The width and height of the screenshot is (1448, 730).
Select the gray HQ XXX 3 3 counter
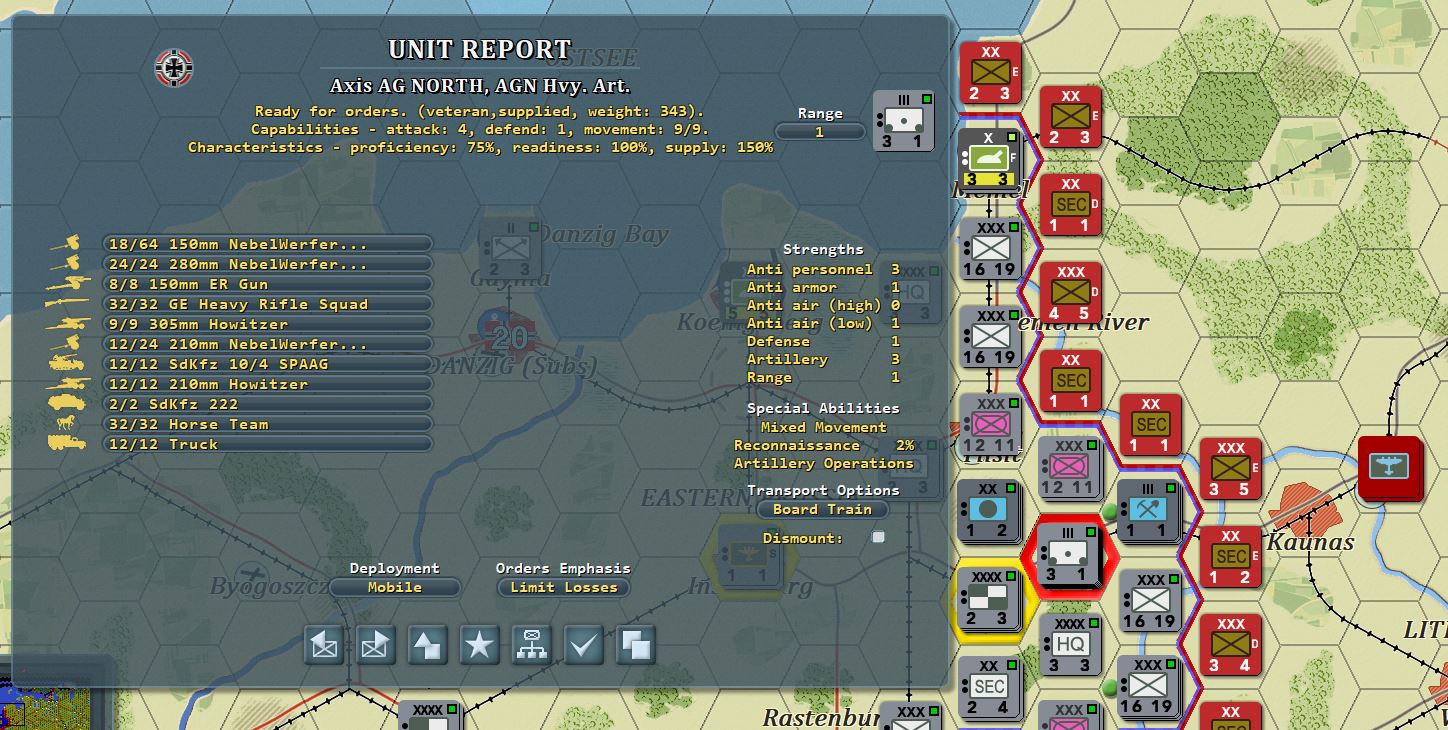(x=1070, y=645)
